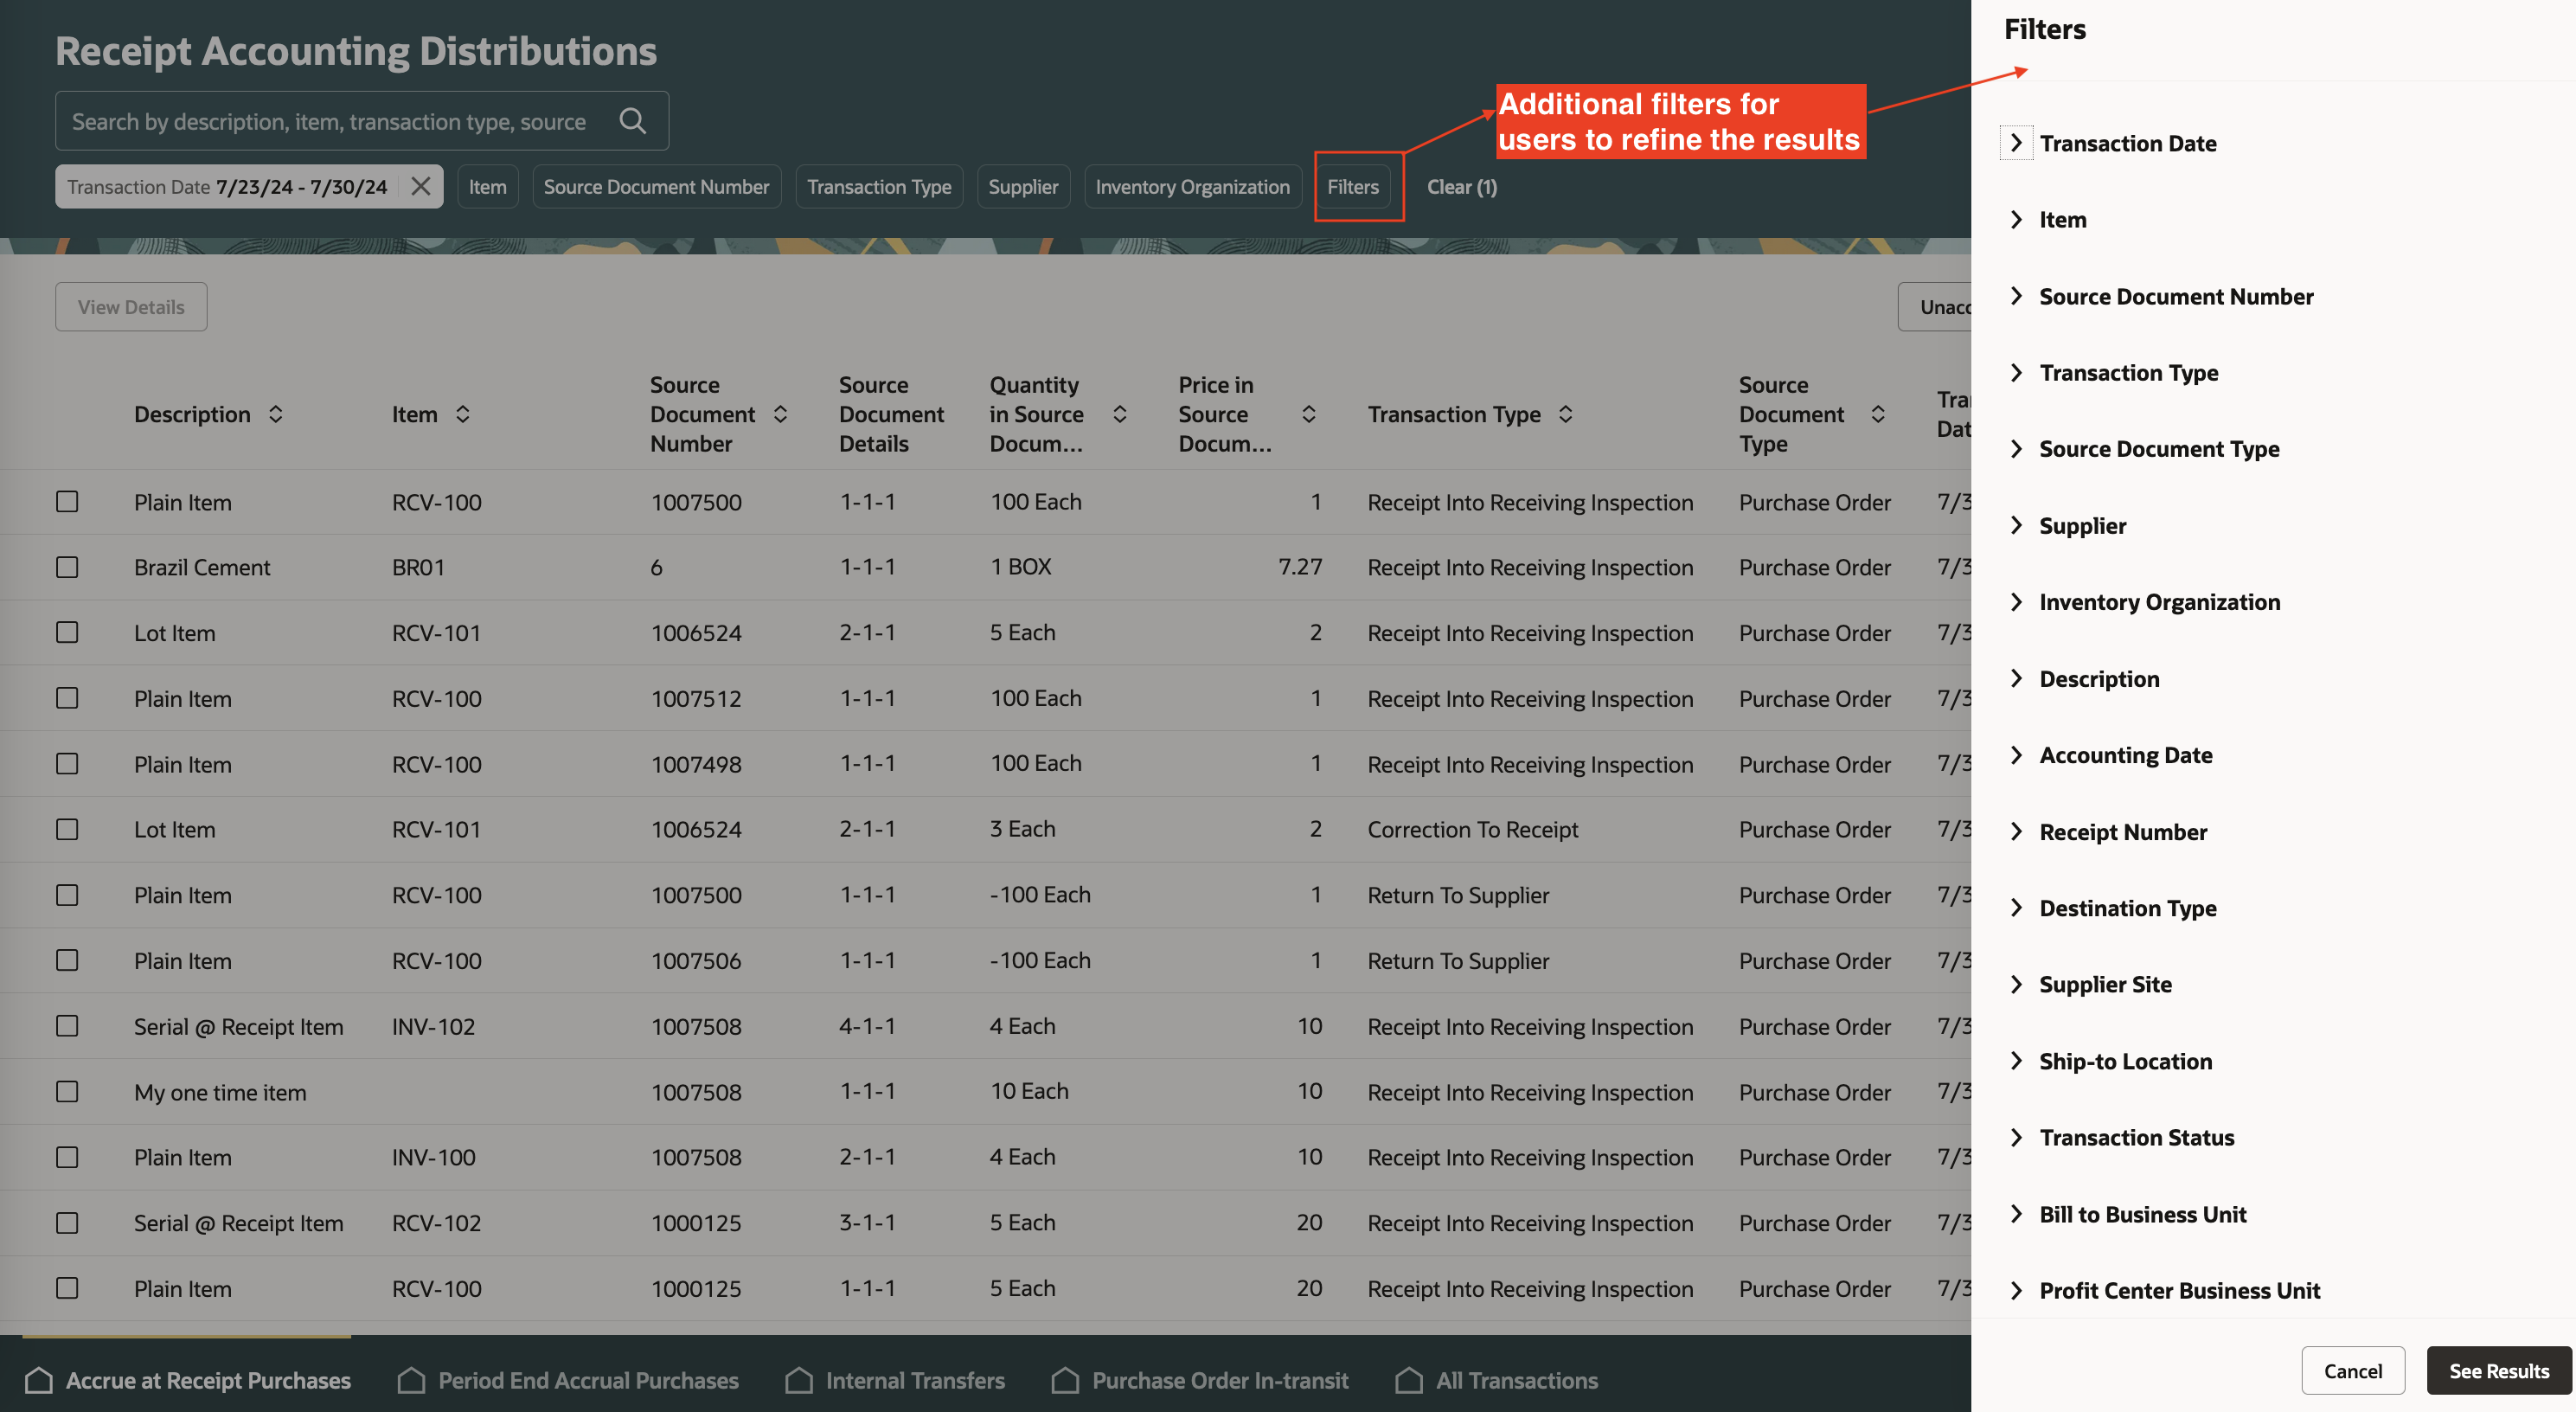Select the My one time item checkbox
This screenshot has width=2576, height=1412.
pyautogui.click(x=67, y=1091)
